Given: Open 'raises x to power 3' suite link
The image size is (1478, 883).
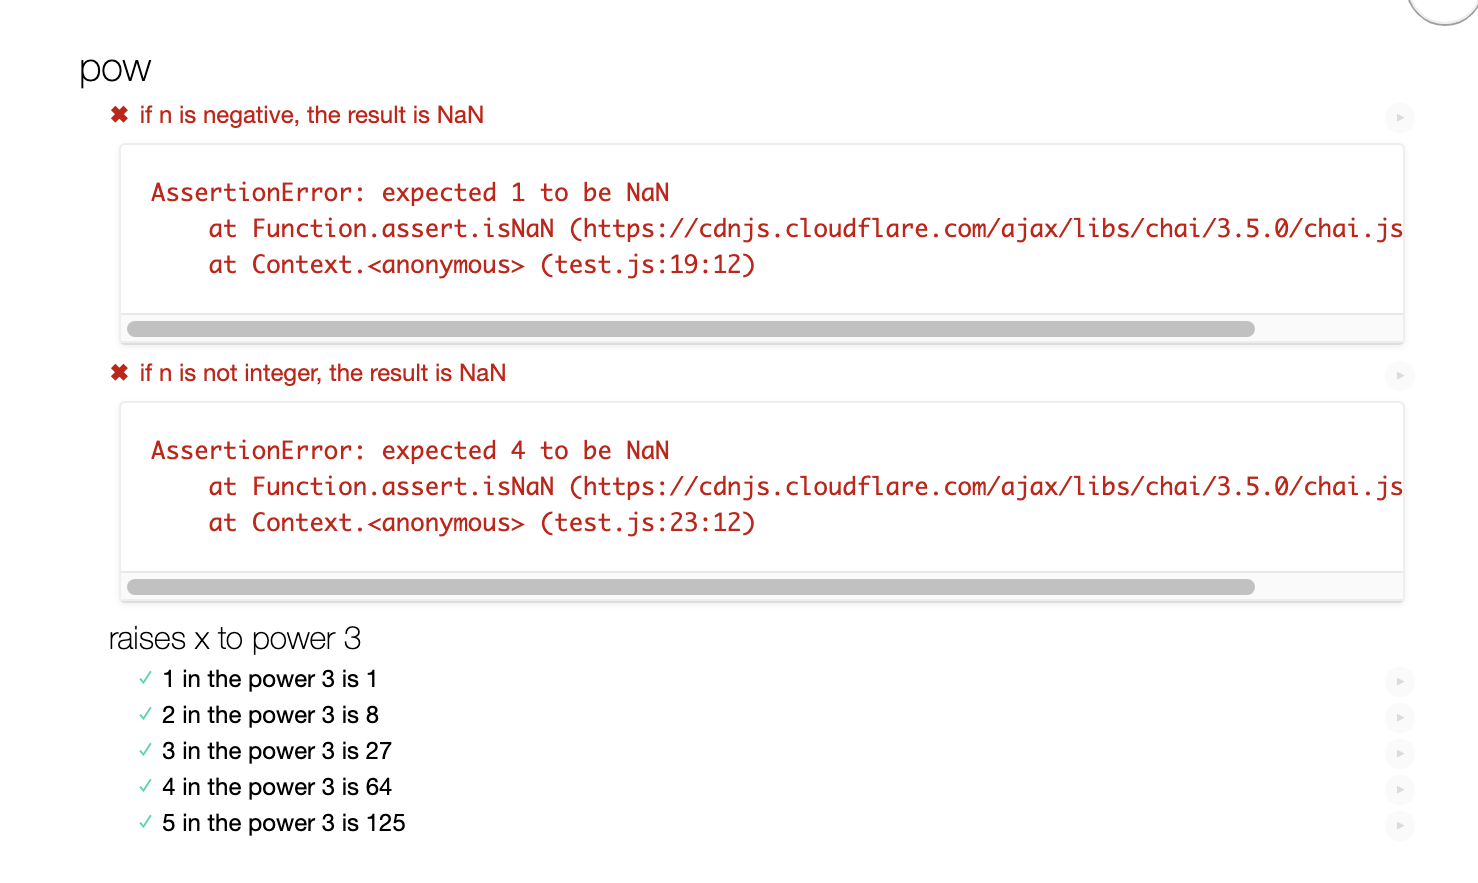Looking at the screenshot, I should (234, 638).
